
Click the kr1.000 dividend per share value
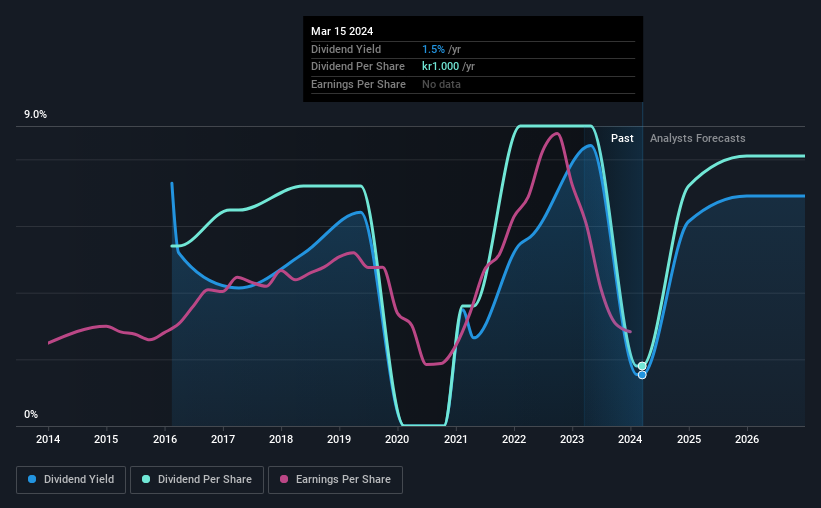(440, 67)
